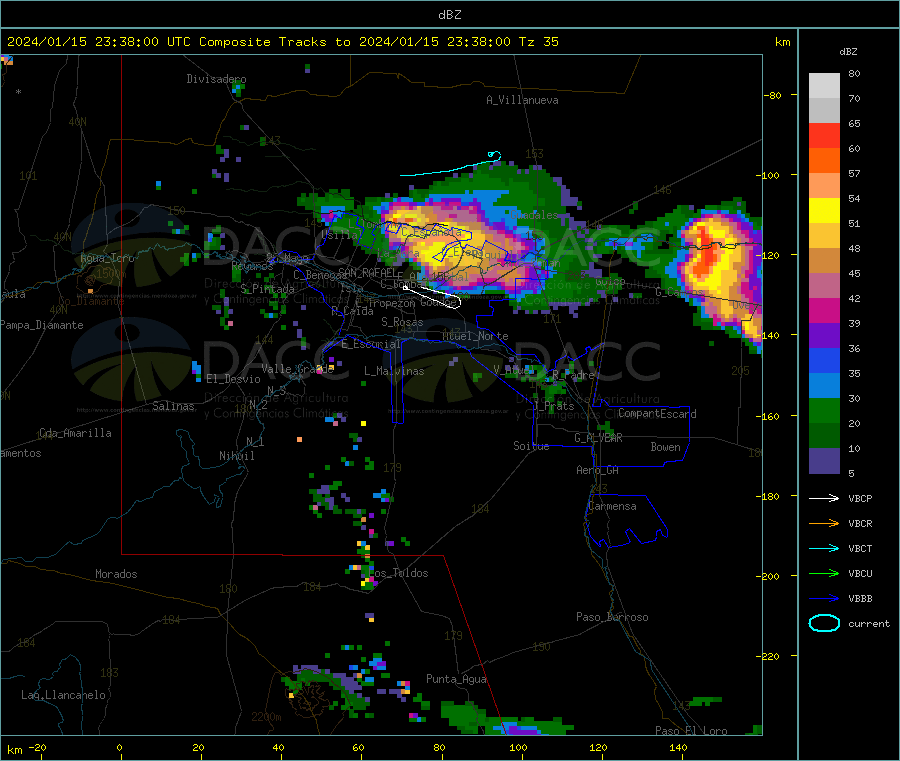
Task: Select the blue 36-35 dBZ swatch
Action: coord(824,360)
